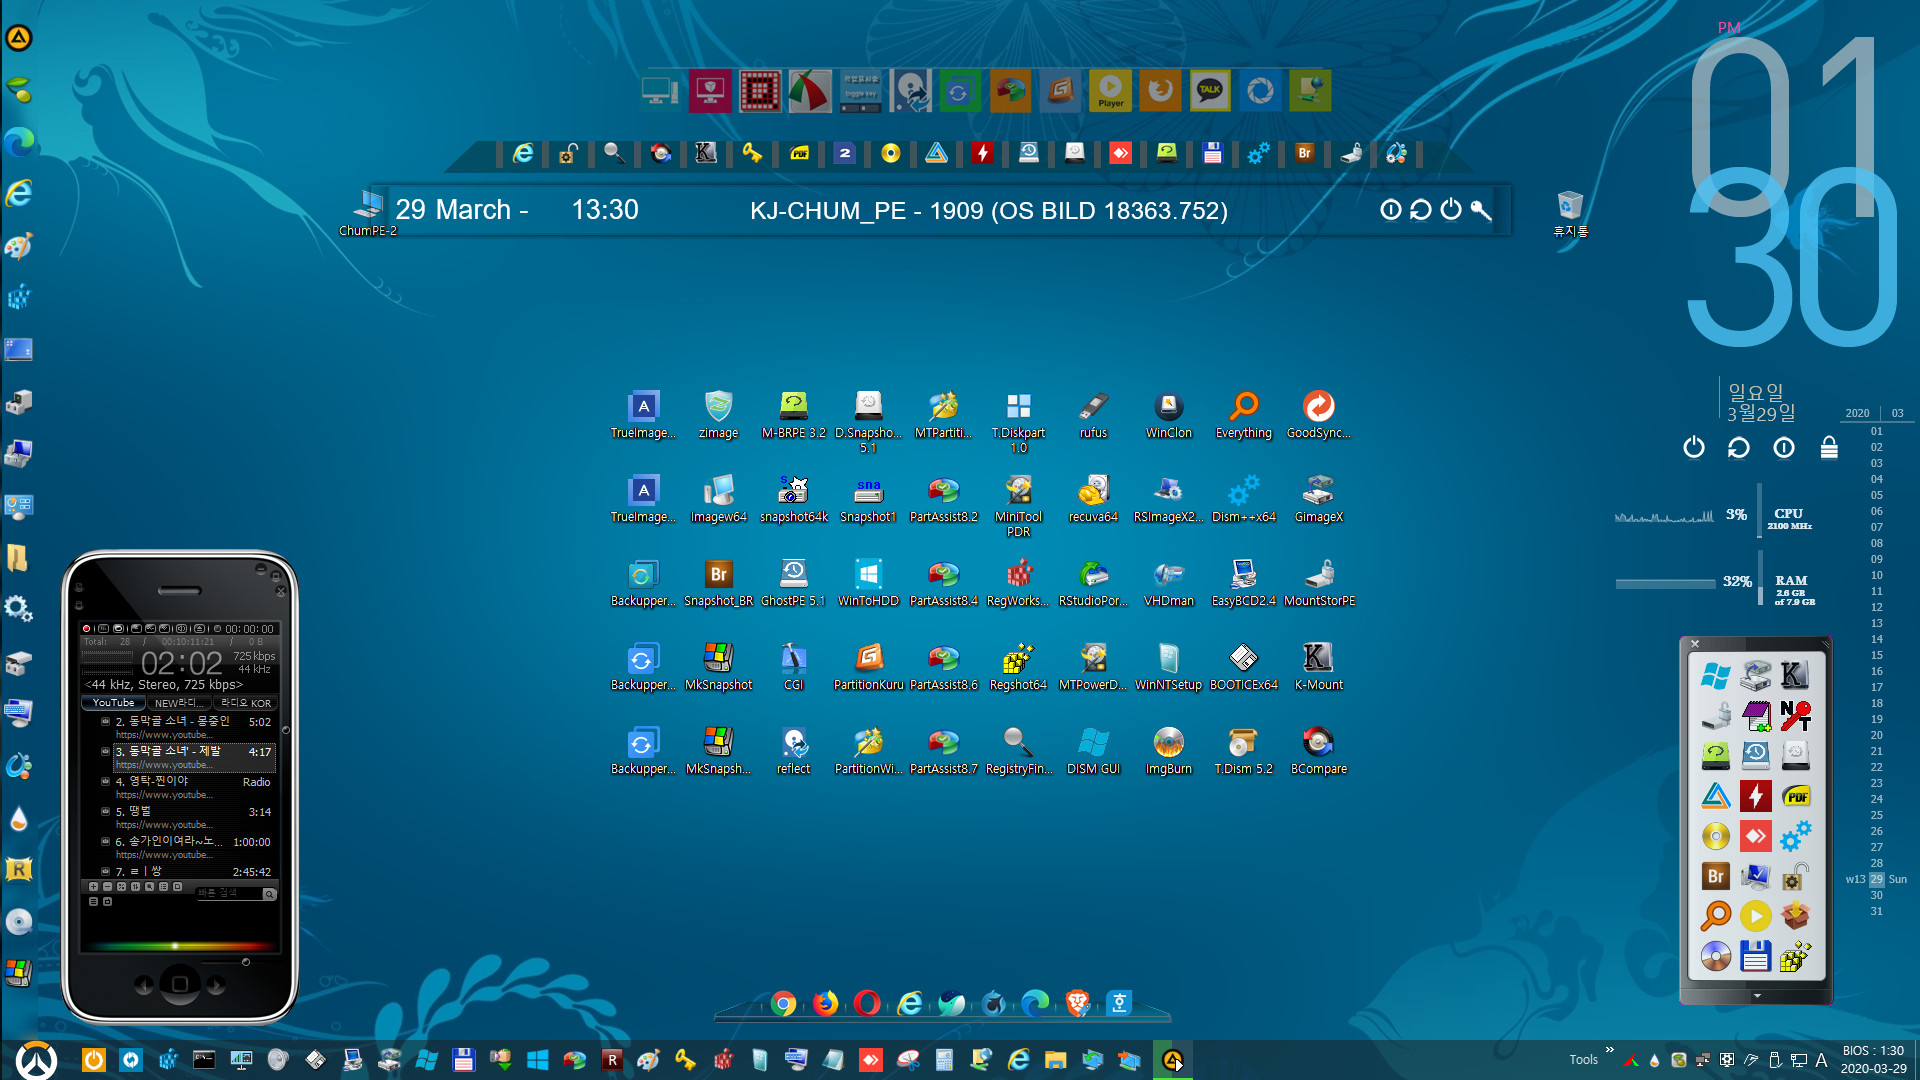Launch the ImgBurn disc burner icon
The image size is (1920, 1080).
[1168, 751]
